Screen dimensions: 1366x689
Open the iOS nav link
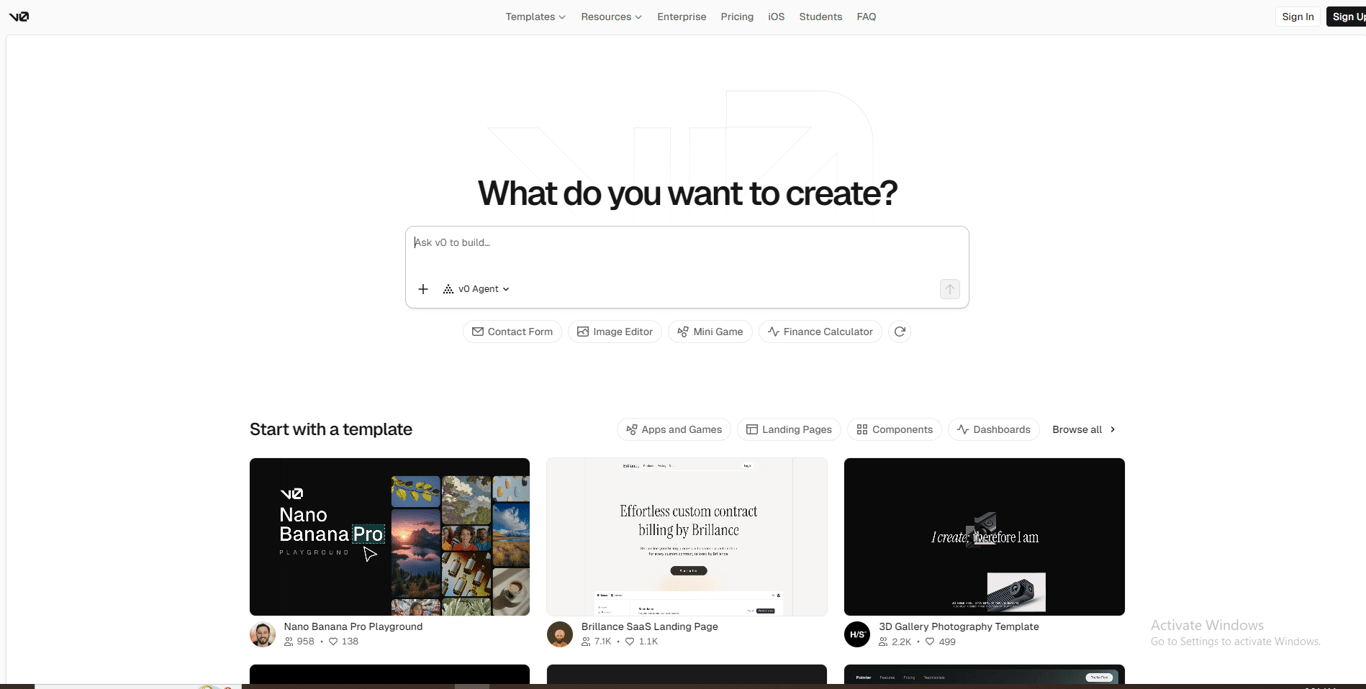point(776,17)
